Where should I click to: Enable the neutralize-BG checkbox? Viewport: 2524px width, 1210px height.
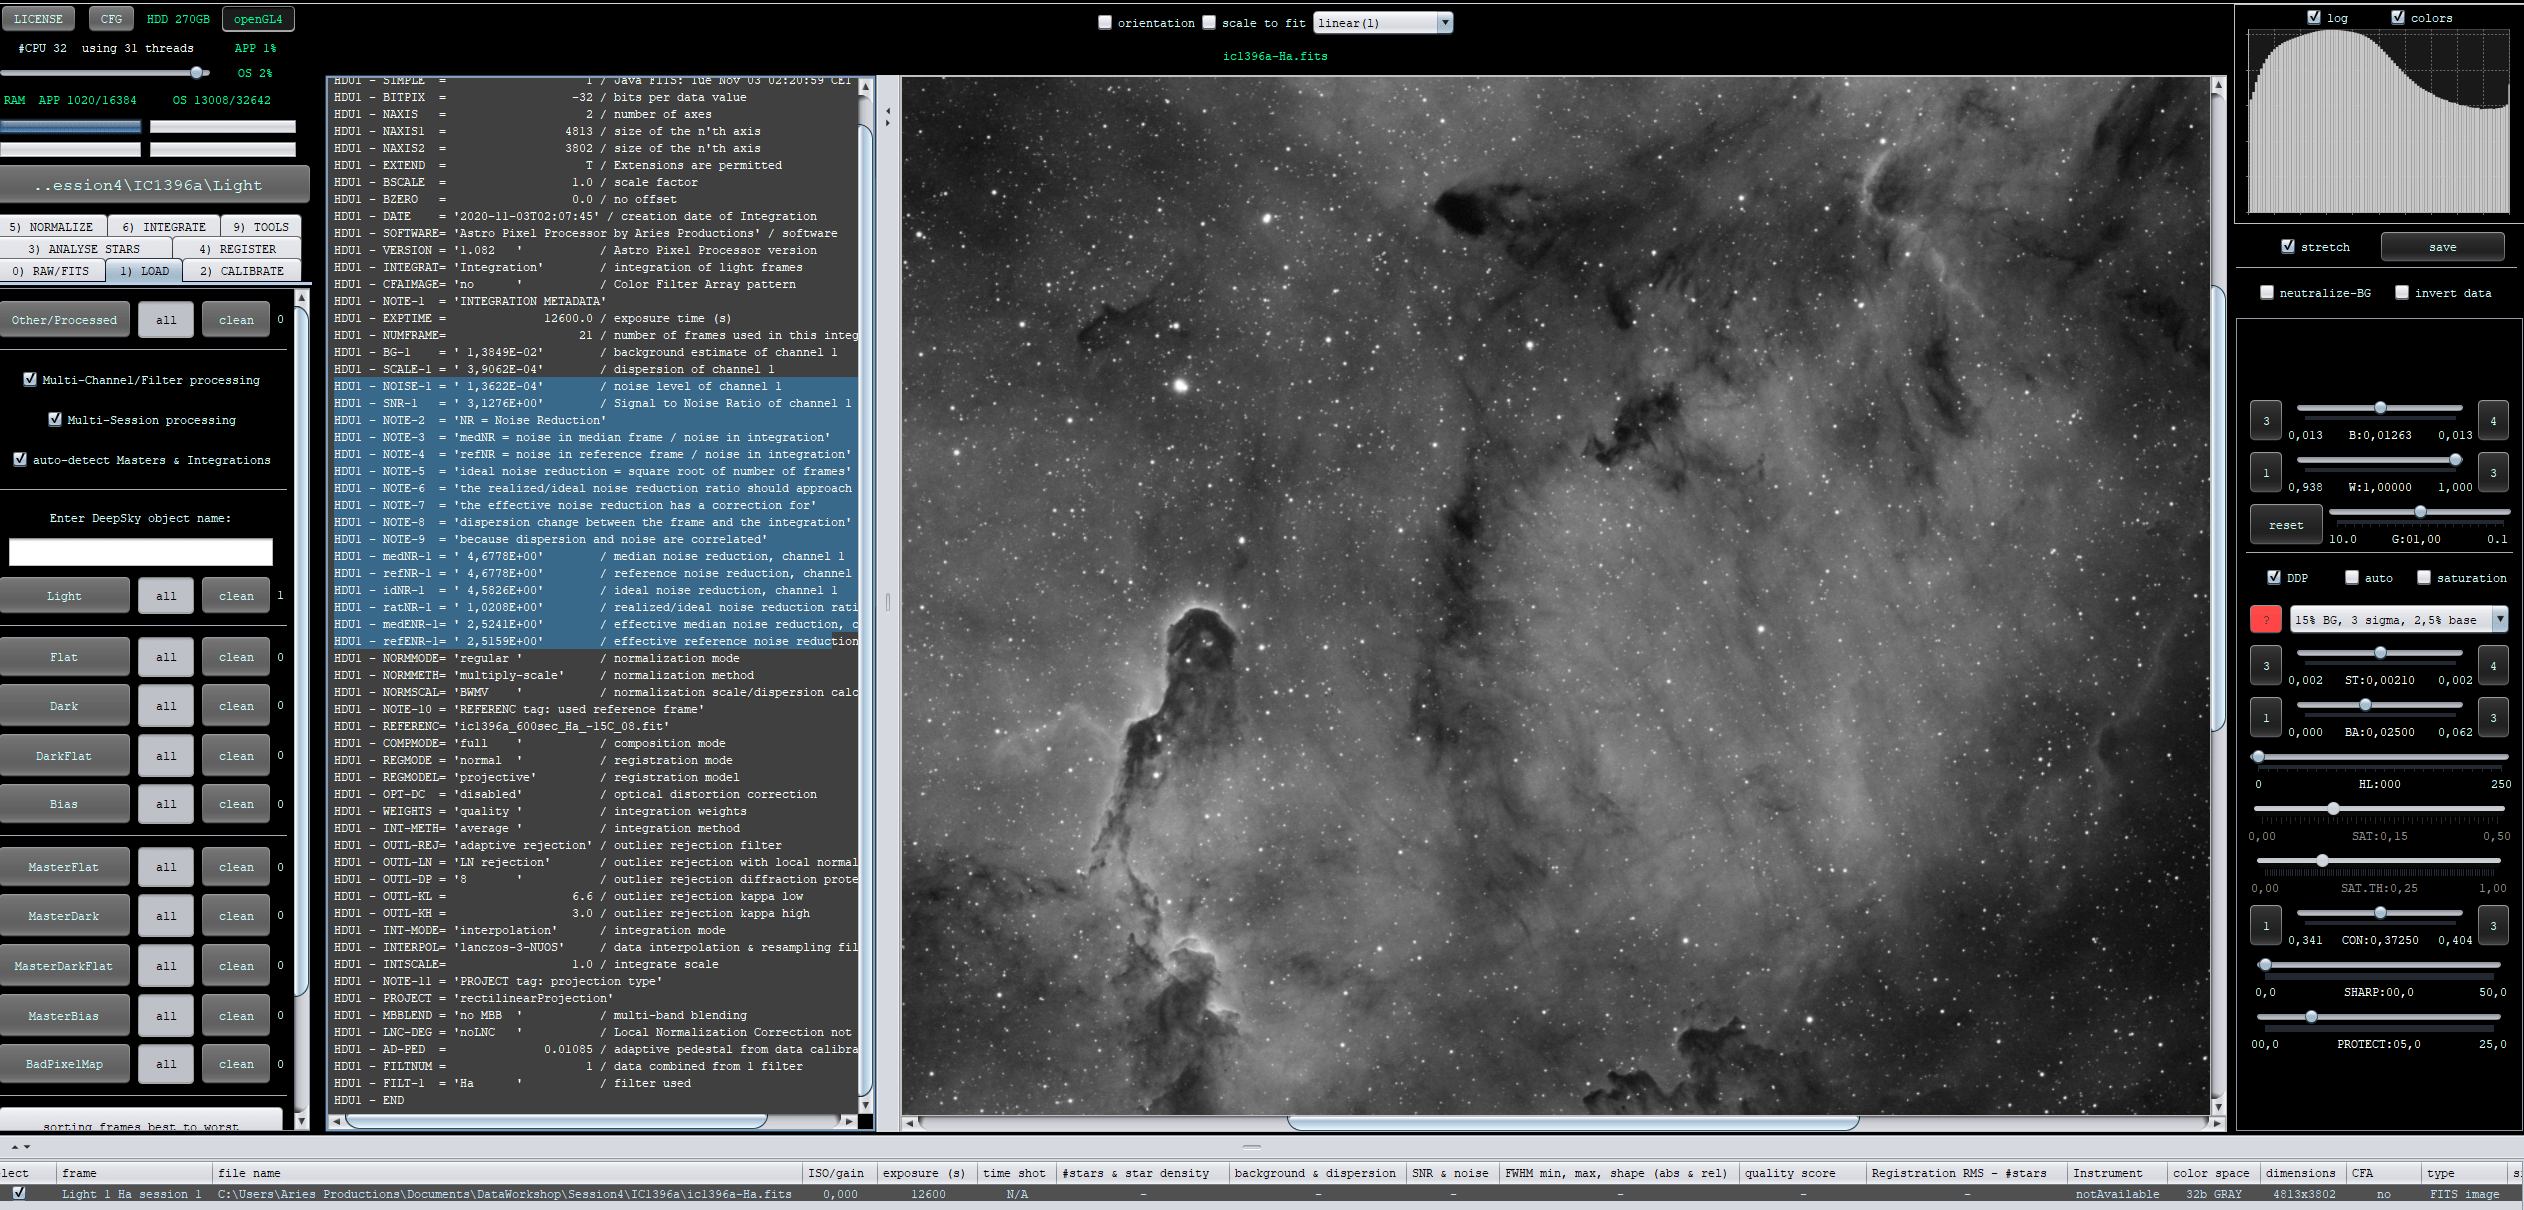coord(2267,293)
